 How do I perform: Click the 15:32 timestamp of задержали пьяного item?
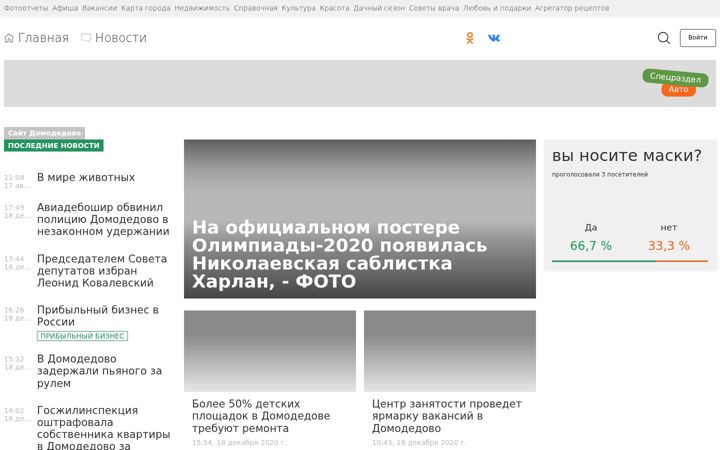pos(14,359)
